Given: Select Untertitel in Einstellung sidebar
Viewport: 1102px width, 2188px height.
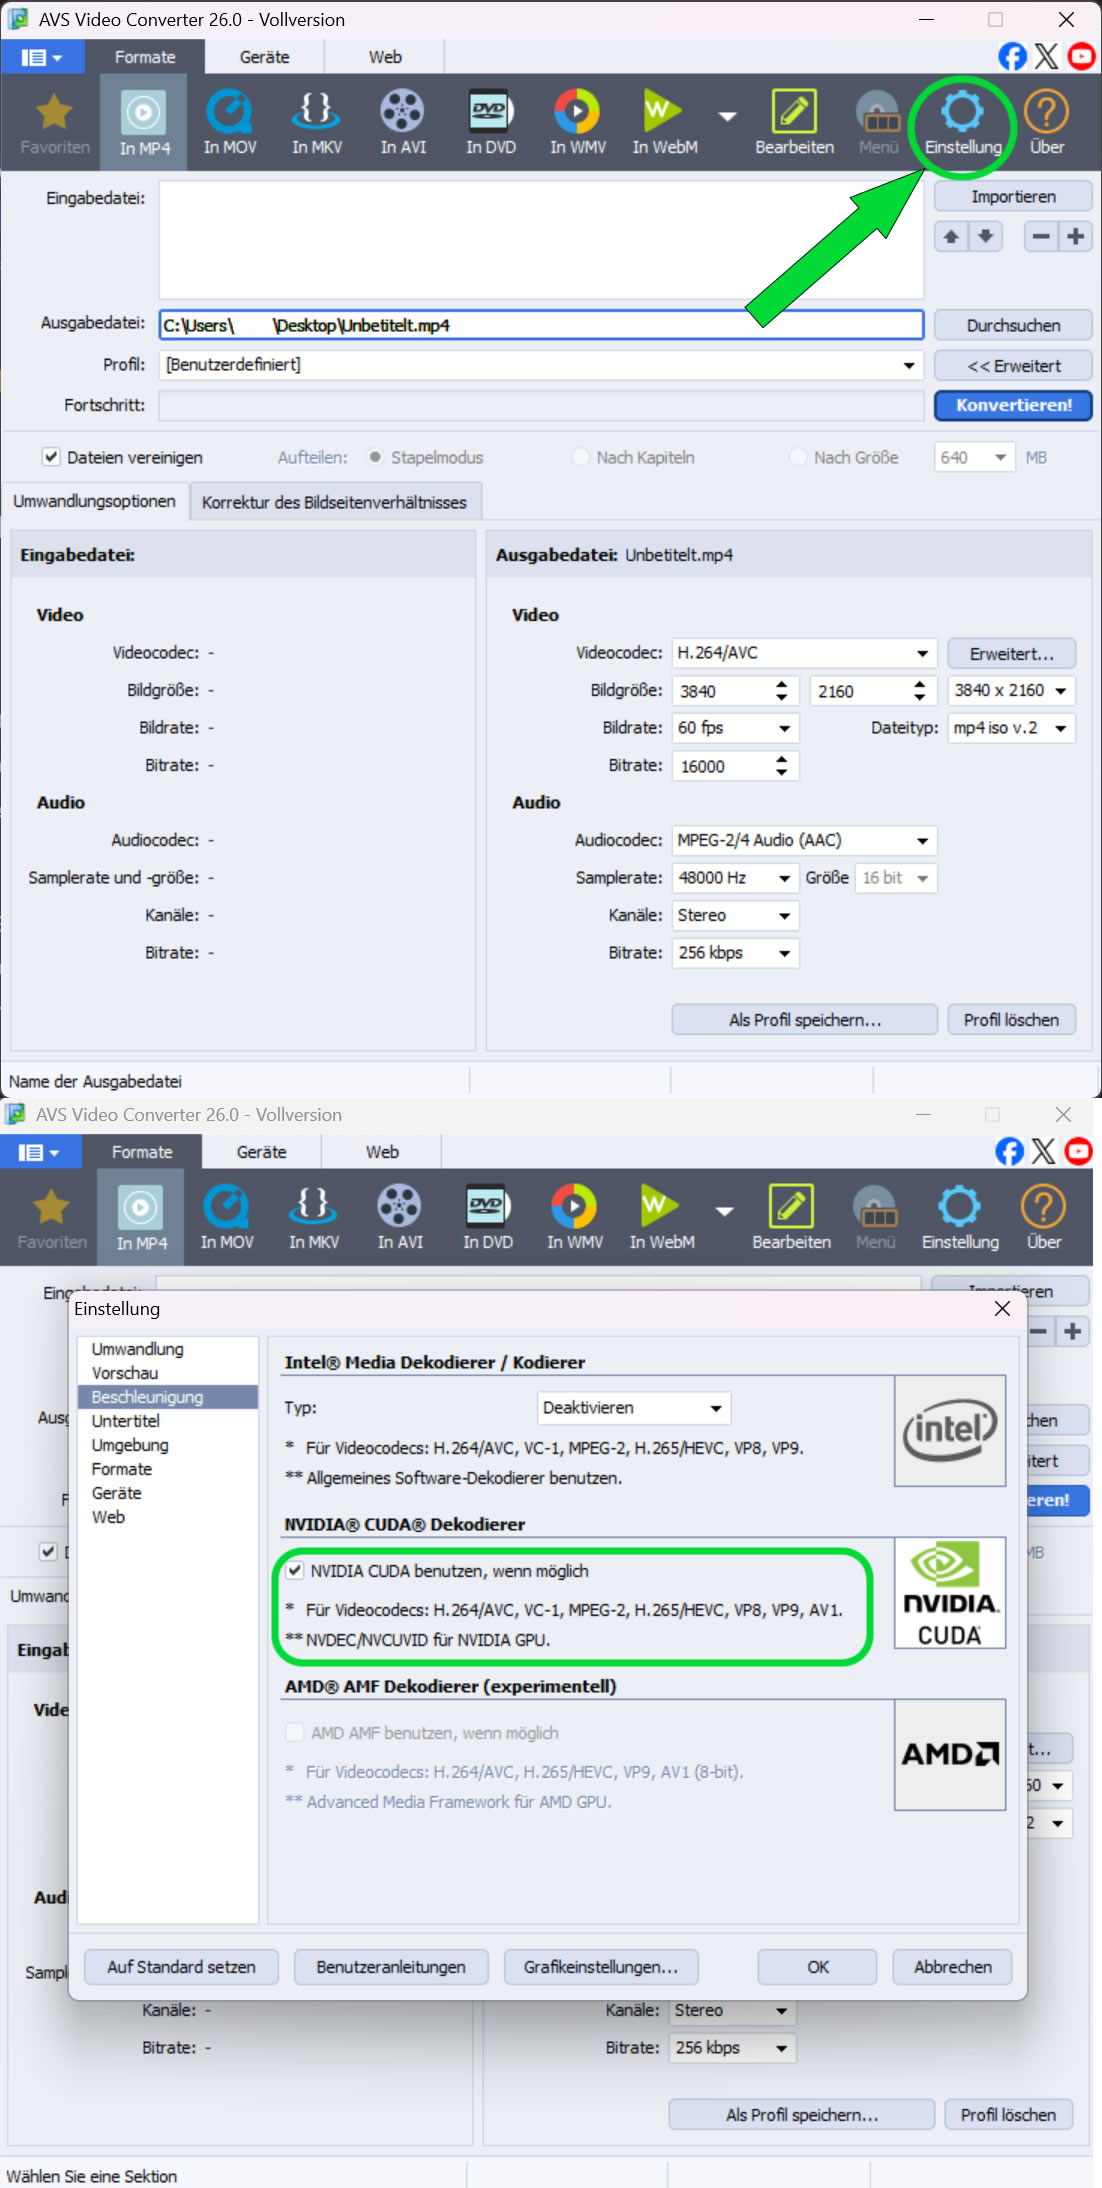Looking at the screenshot, I should tap(125, 1421).
